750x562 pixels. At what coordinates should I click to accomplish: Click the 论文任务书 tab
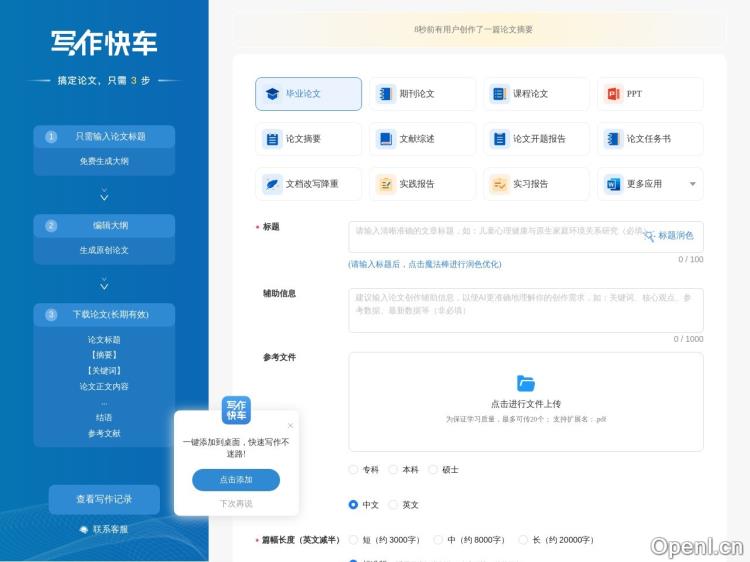pos(650,139)
